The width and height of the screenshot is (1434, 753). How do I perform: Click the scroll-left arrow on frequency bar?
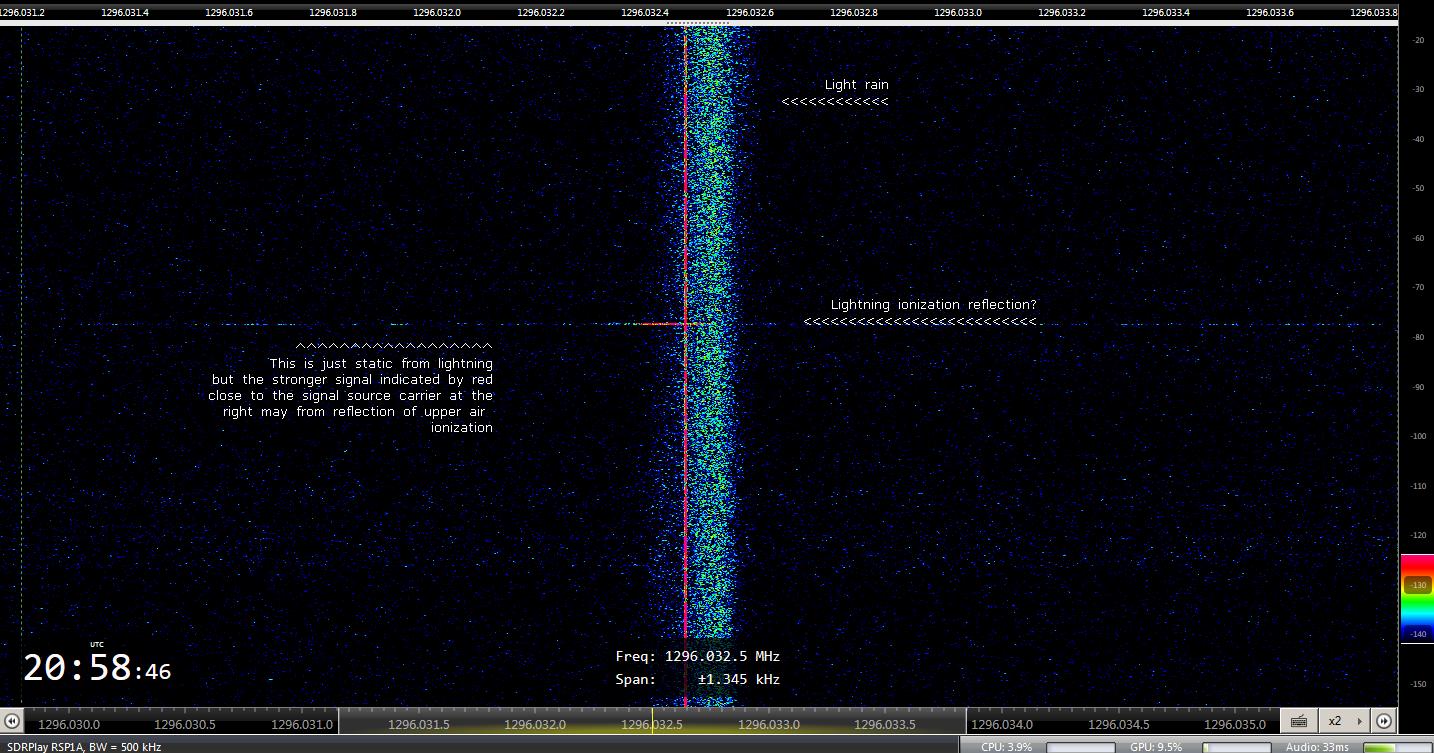click(11, 721)
